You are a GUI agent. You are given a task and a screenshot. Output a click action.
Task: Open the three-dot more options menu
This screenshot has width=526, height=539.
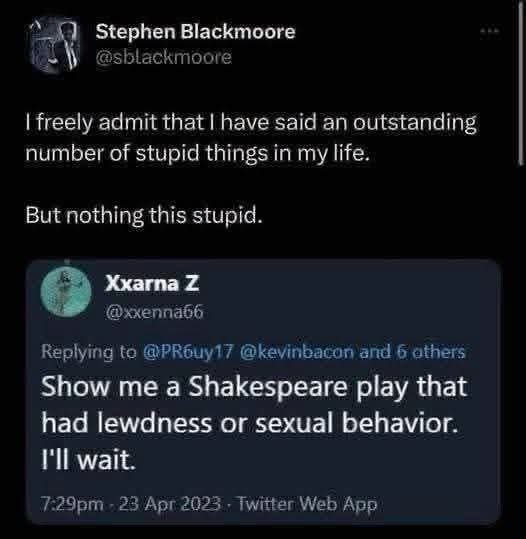[490, 31]
